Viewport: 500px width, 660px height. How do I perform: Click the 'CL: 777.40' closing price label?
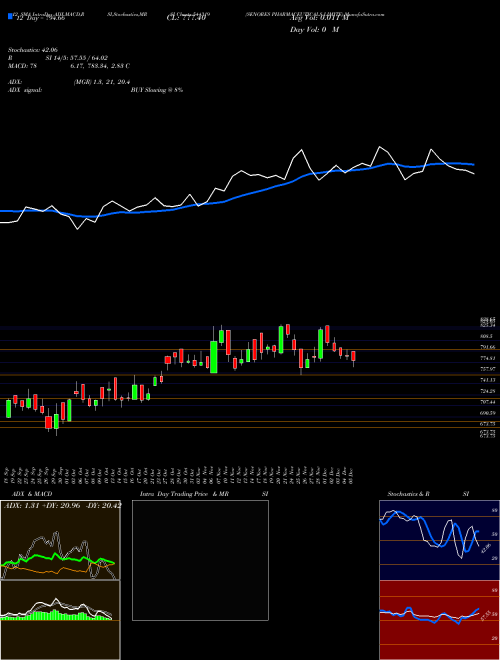pos(186,17)
